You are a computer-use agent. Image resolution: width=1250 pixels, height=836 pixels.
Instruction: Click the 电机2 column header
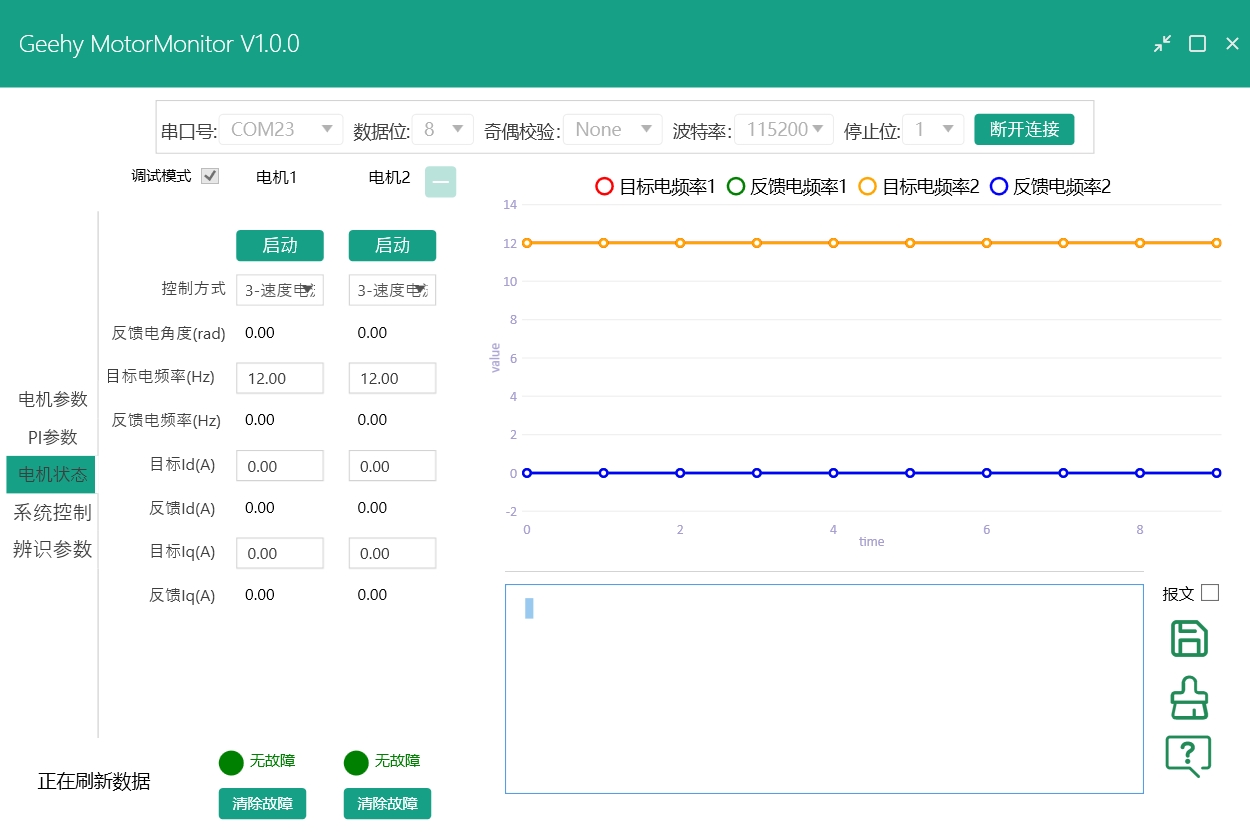(389, 177)
